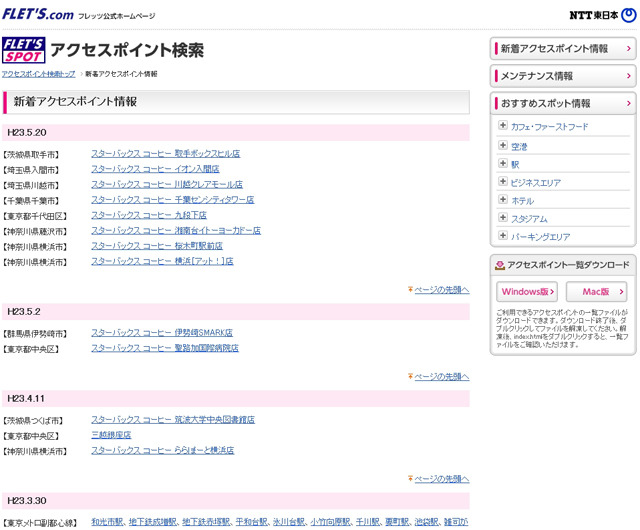Open おすすめスポット情報 sidebar menu
The width and height of the screenshot is (640, 530).
click(563, 103)
